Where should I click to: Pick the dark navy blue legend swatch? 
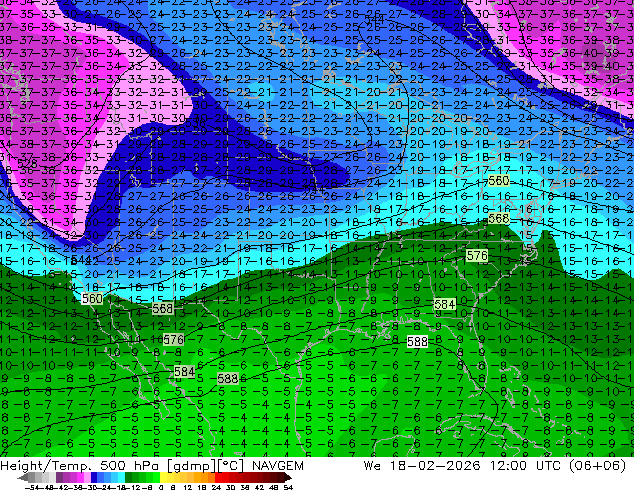94,477
